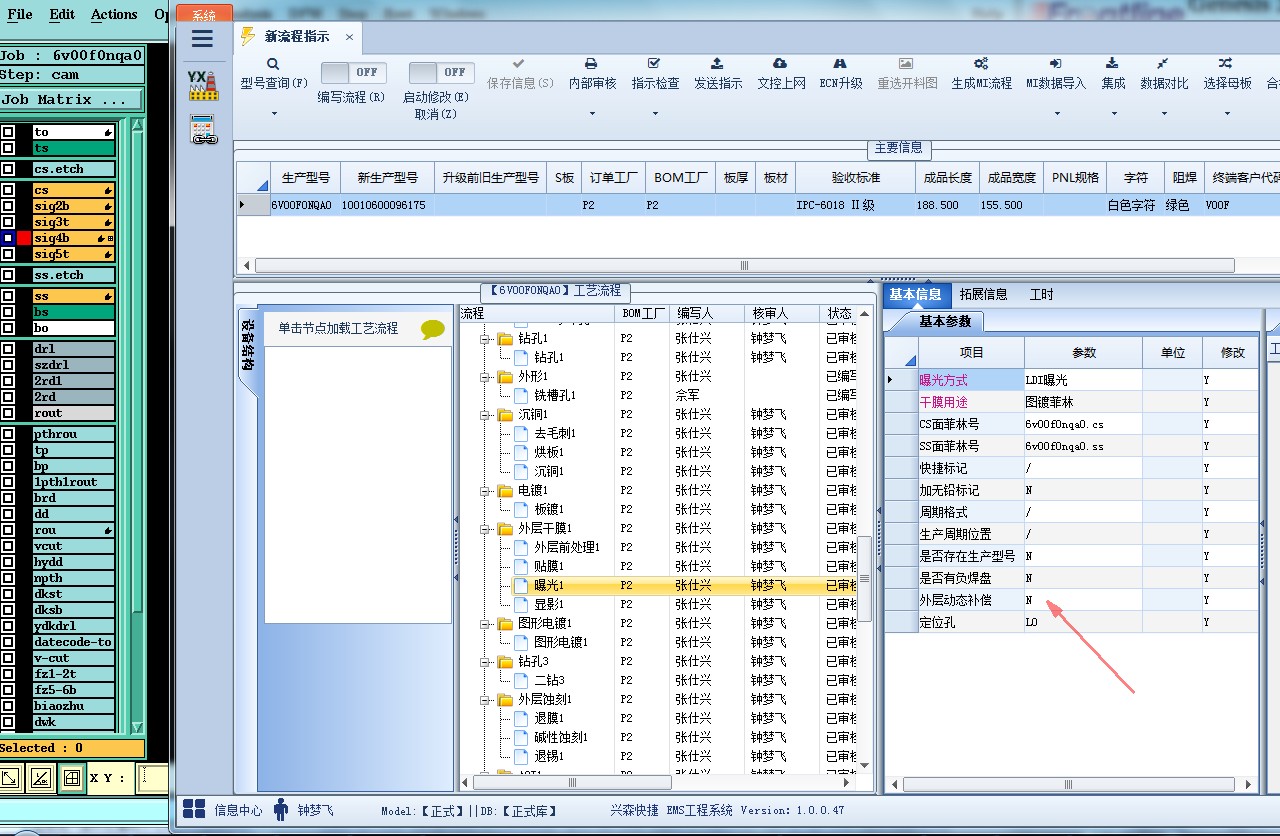The height and width of the screenshot is (836, 1280).
Task: Open the dropdown arrow under 数据对比
Action: (1163, 114)
